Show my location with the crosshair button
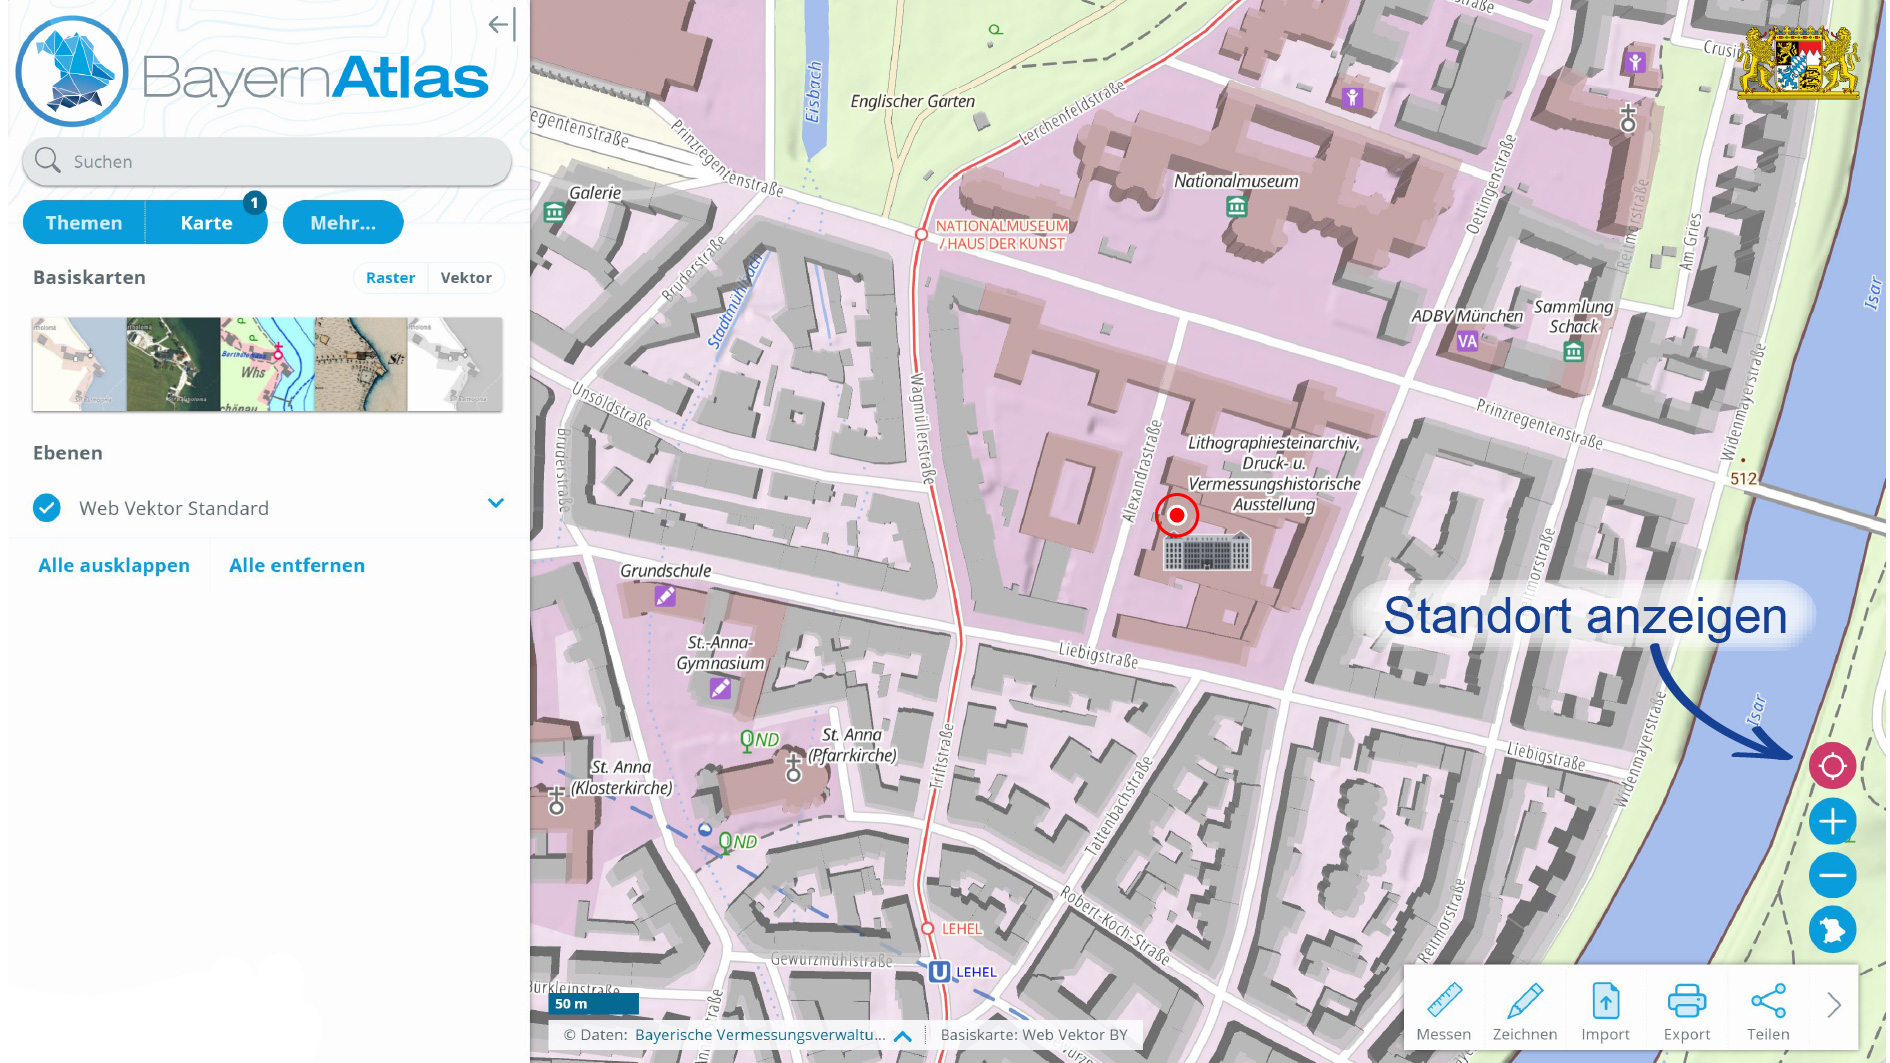Screen dimensions: 1890x1063 1832,766
